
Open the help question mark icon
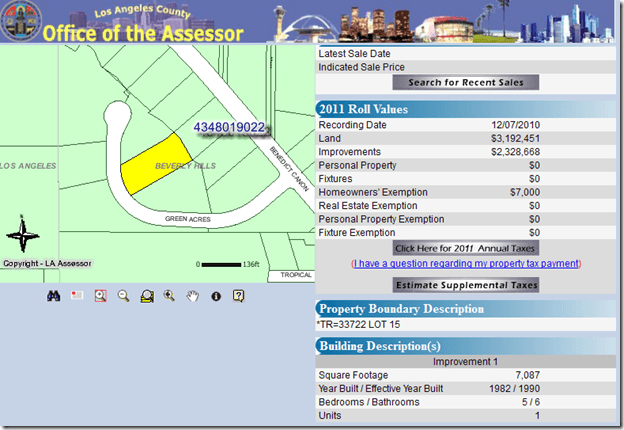point(238,296)
